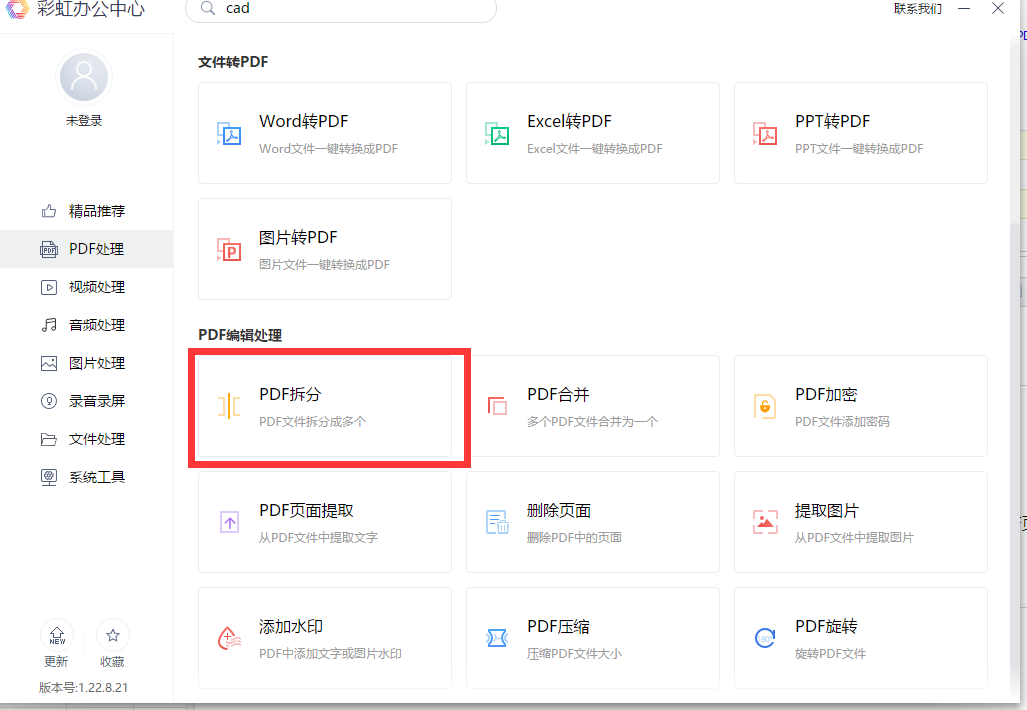The width and height of the screenshot is (1027, 710).
Task: Click the 从PDF文件中提取文字 description
Action: tap(318, 538)
